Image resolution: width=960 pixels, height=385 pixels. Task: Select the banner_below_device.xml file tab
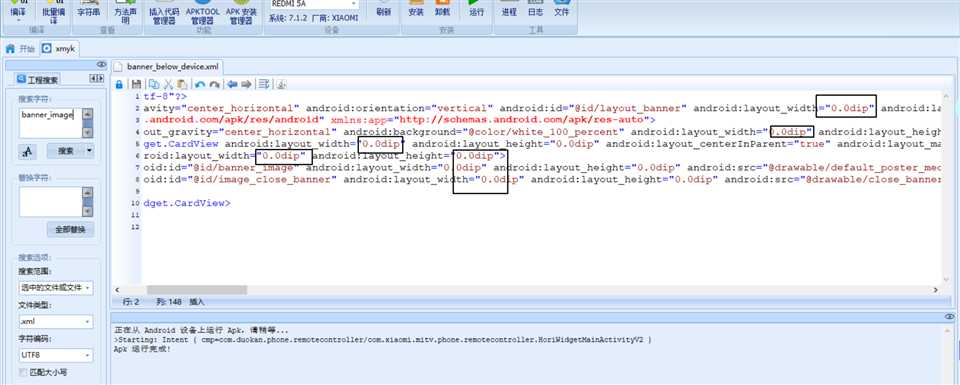[167, 67]
